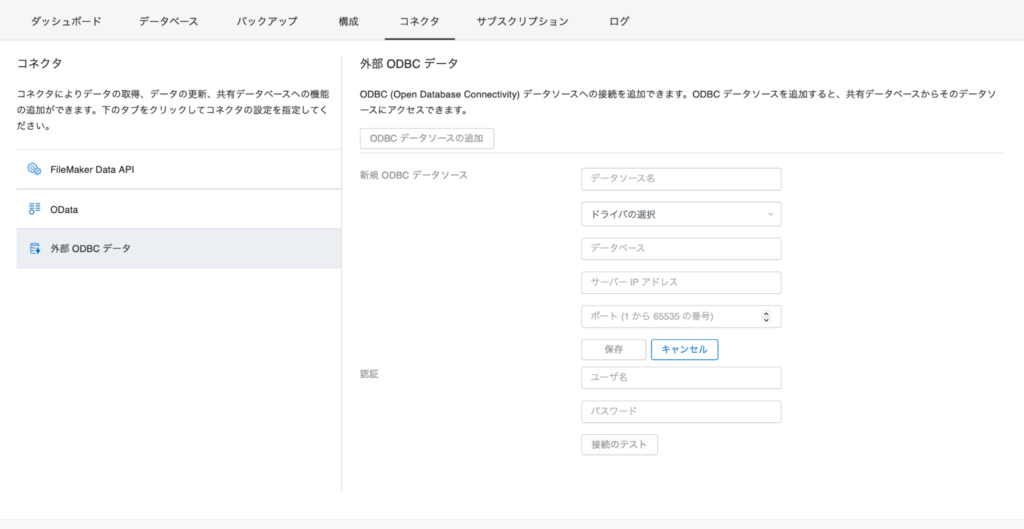Go to the バックアップ tab
The width and height of the screenshot is (1024, 529).
[266, 21]
